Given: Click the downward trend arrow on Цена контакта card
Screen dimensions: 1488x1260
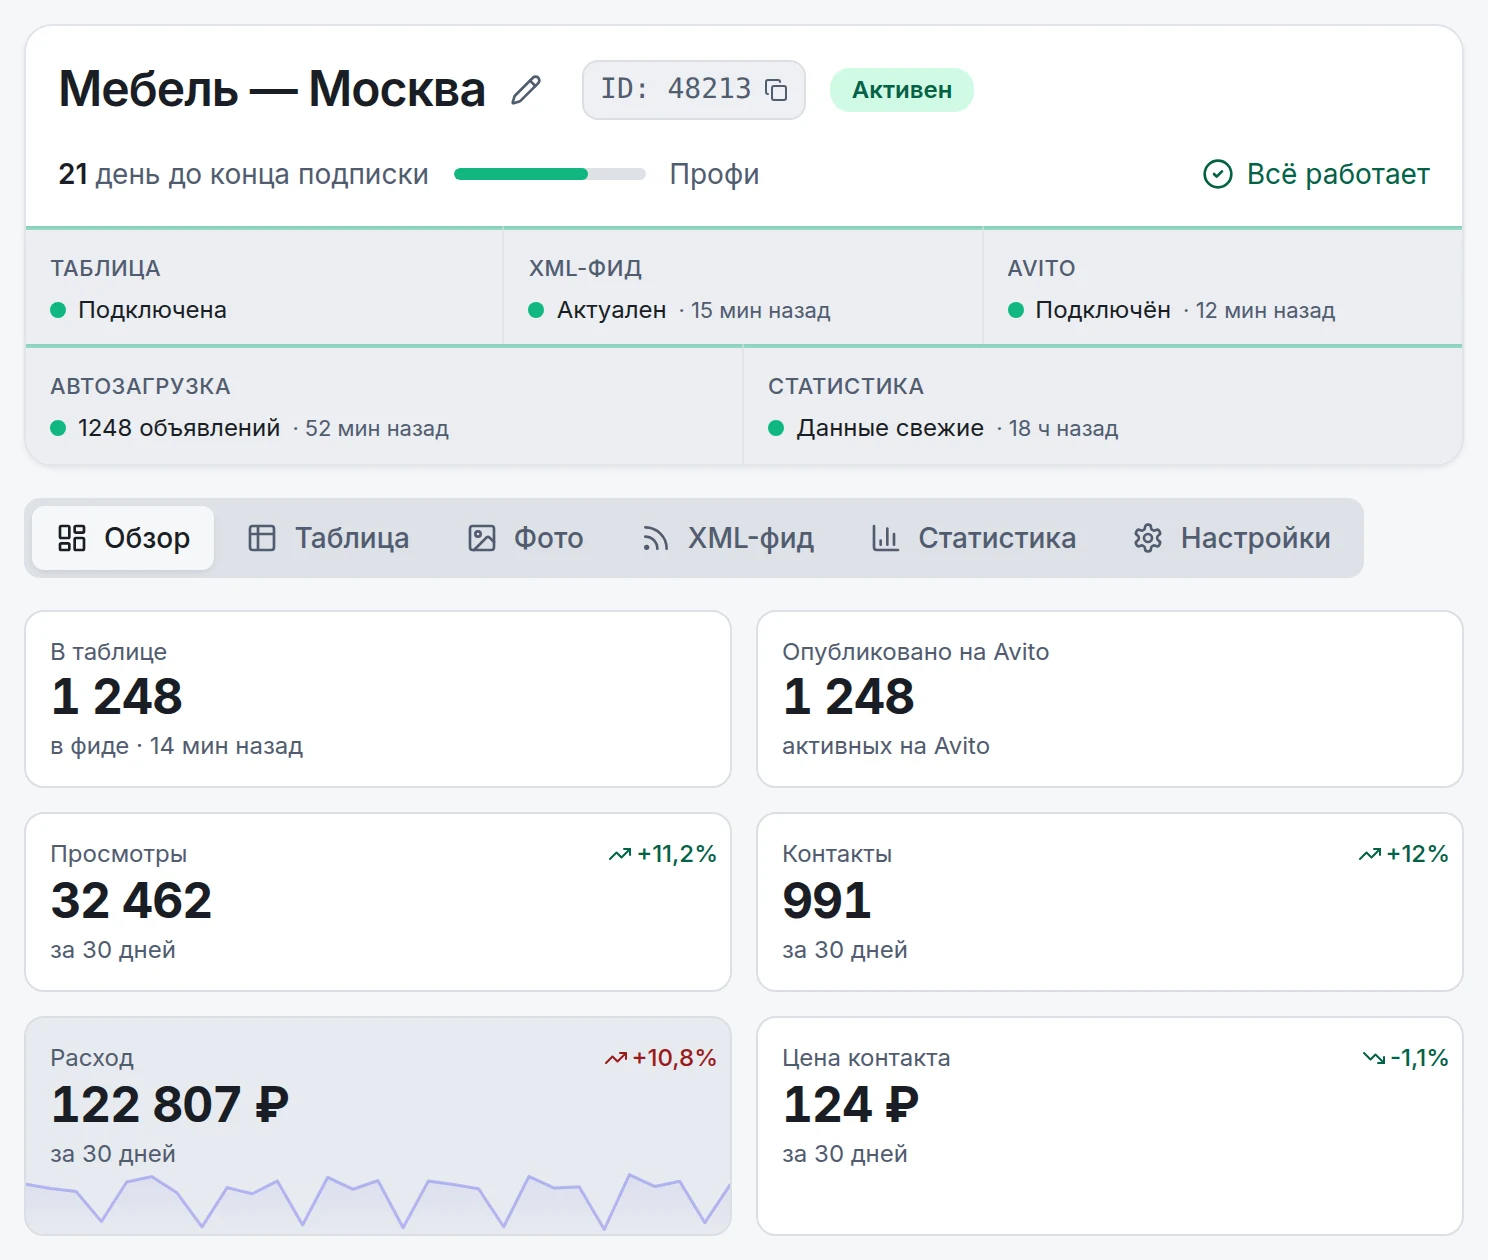Looking at the screenshot, I should click(1374, 1058).
